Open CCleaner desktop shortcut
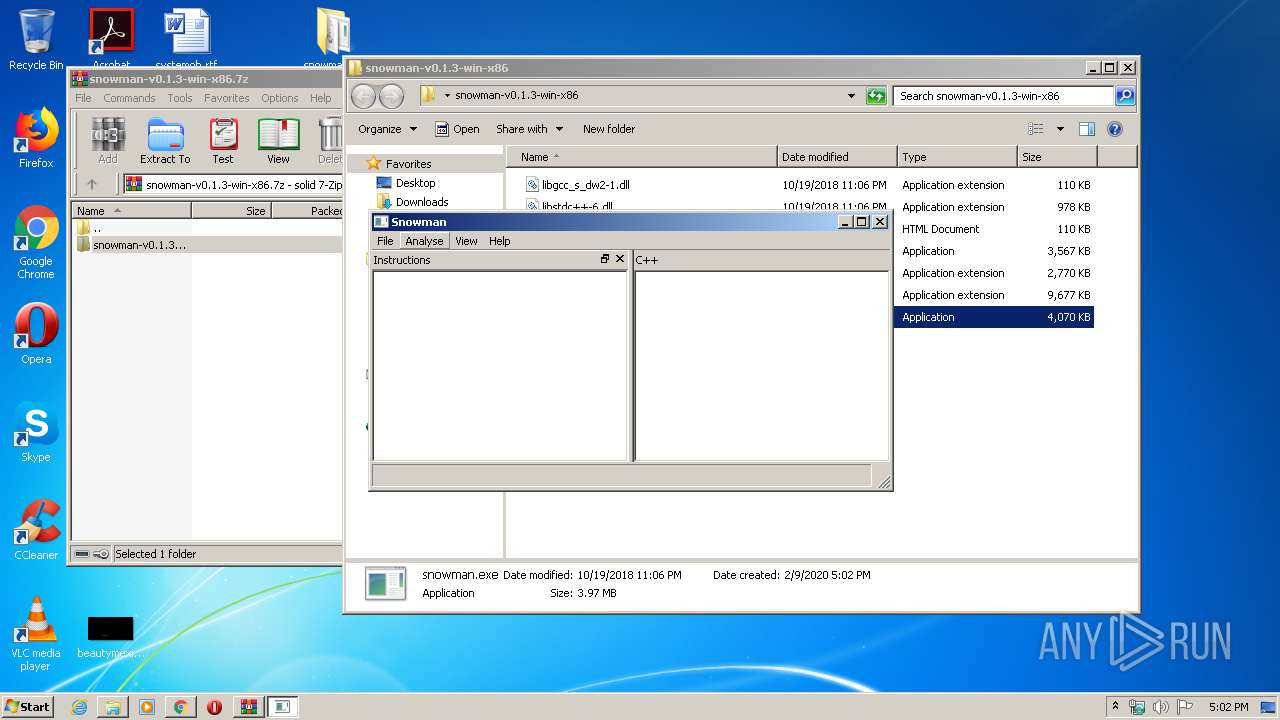The width and height of the screenshot is (1280, 720). pyautogui.click(x=36, y=530)
